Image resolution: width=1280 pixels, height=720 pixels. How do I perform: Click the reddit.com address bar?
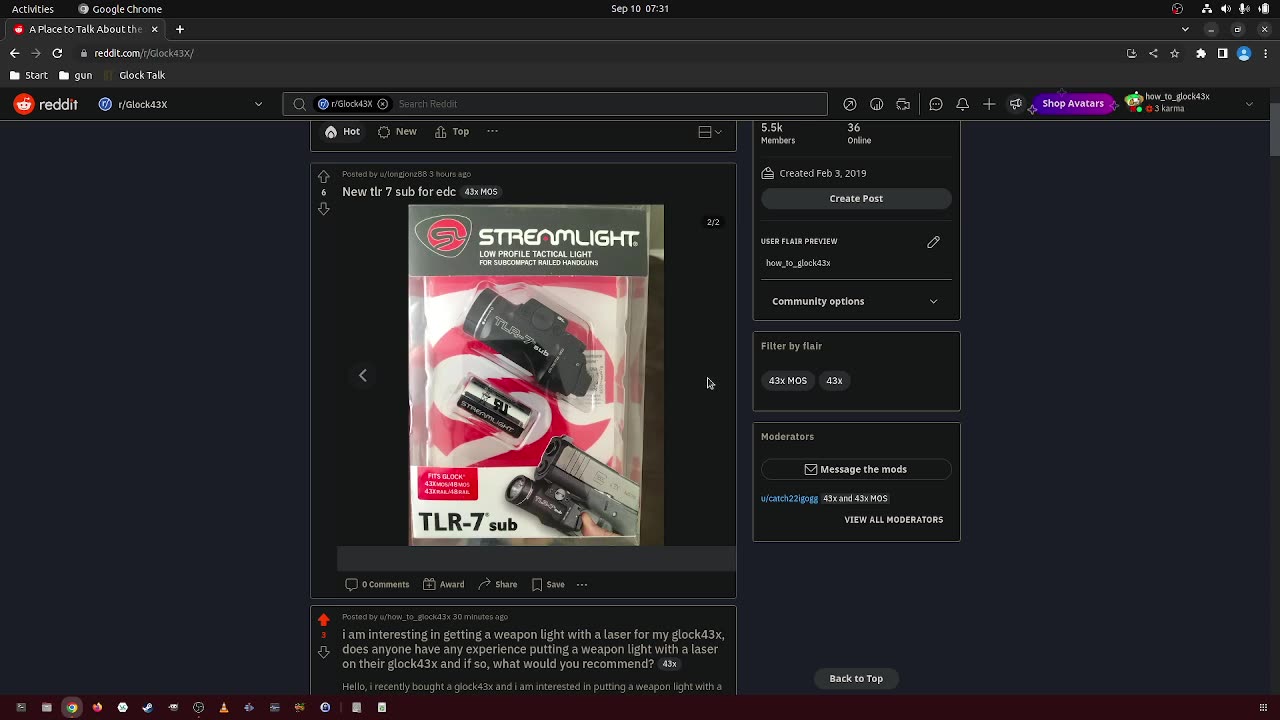tap(600, 53)
